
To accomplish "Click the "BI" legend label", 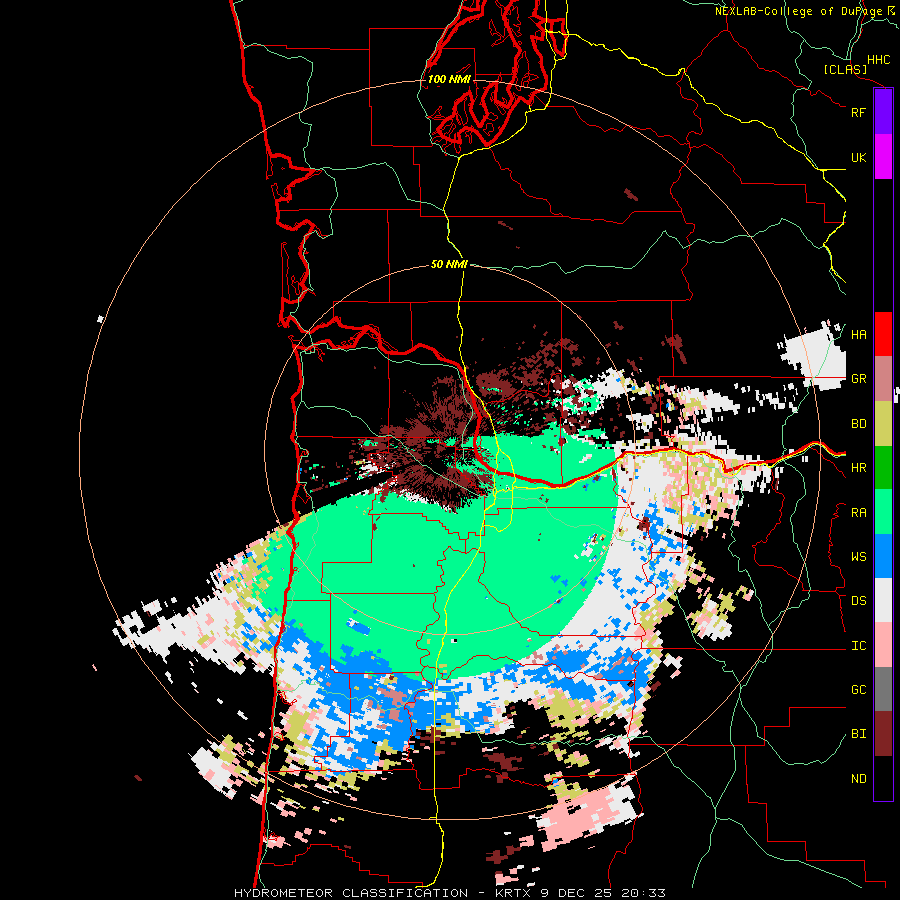I will tap(858, 734).
